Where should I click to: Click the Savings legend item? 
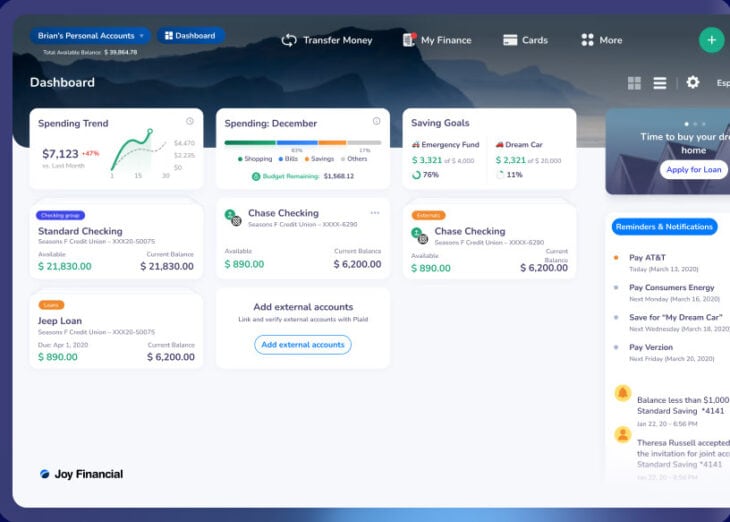319,159
